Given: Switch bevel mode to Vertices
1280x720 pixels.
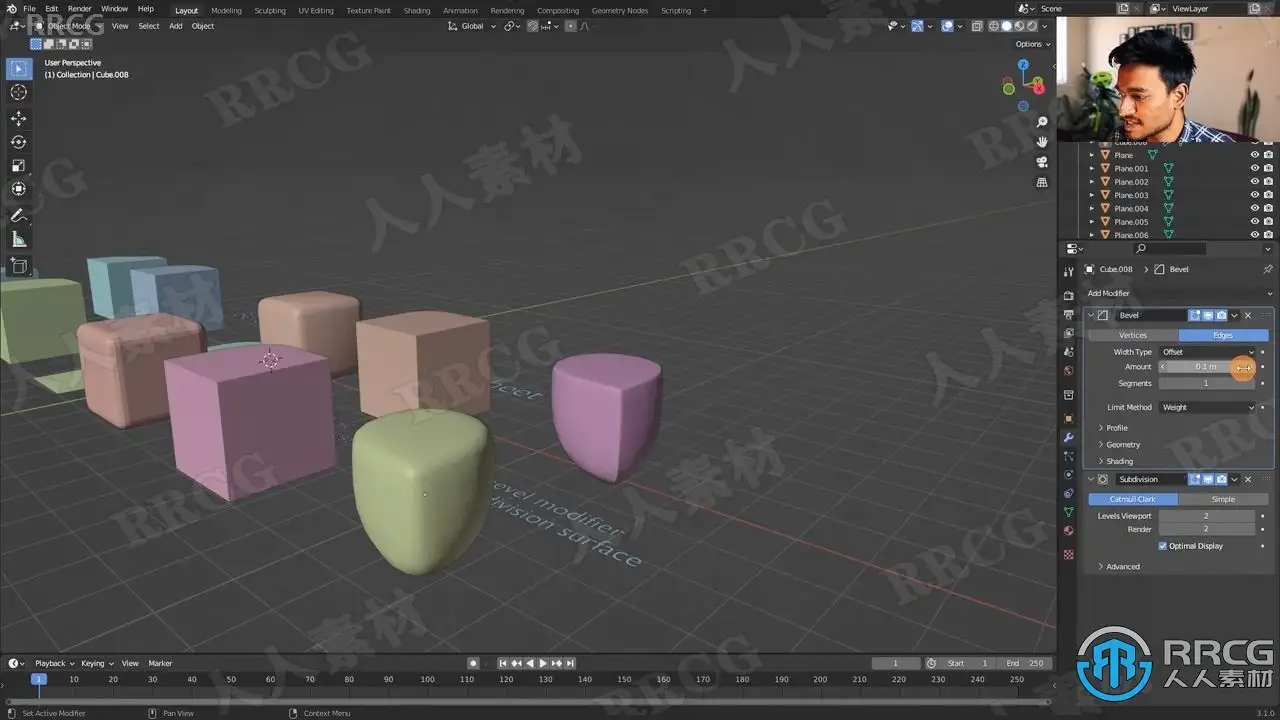Looking at the screenshot, I should click(x=1133, y=335).
